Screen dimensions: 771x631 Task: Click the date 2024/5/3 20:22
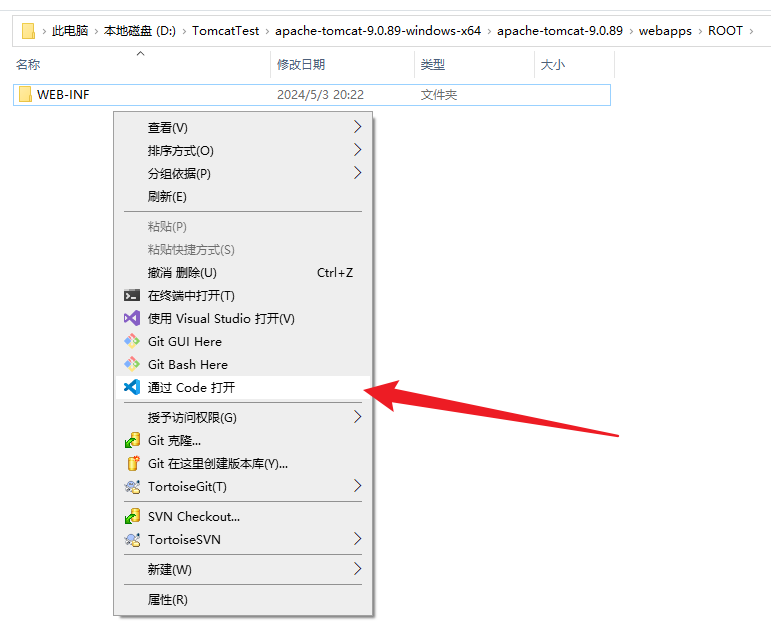click(320, 95)
